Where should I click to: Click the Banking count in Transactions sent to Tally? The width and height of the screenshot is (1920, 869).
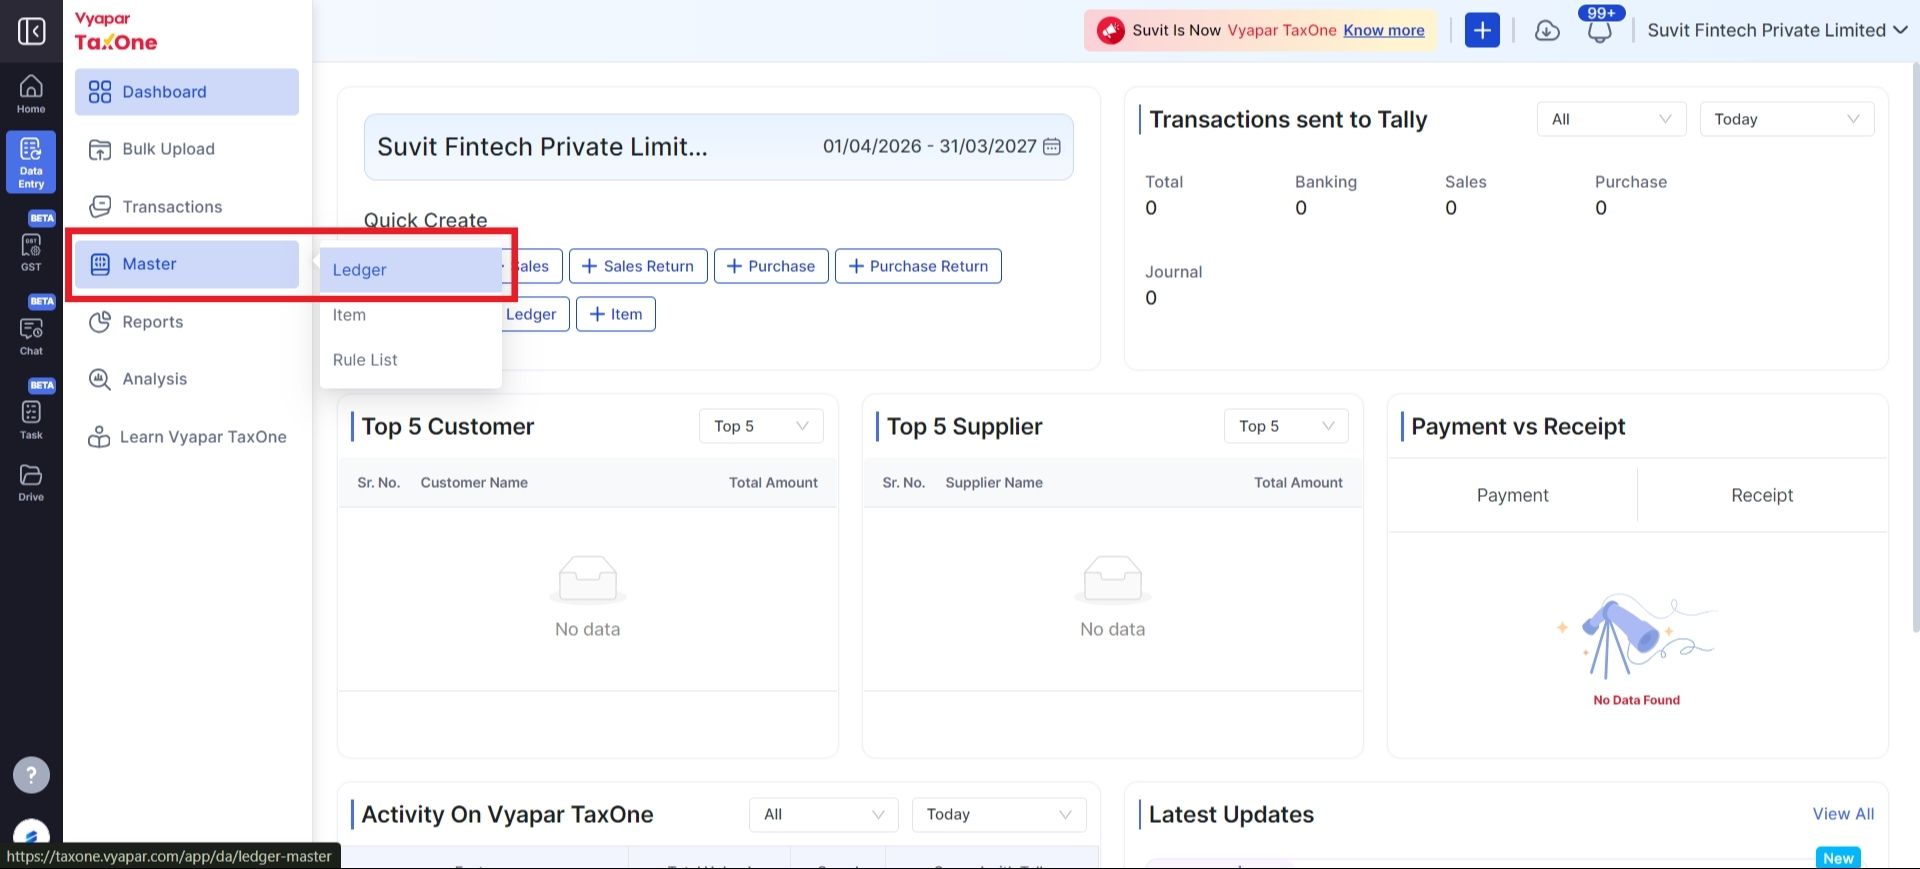coord(1301,208)
